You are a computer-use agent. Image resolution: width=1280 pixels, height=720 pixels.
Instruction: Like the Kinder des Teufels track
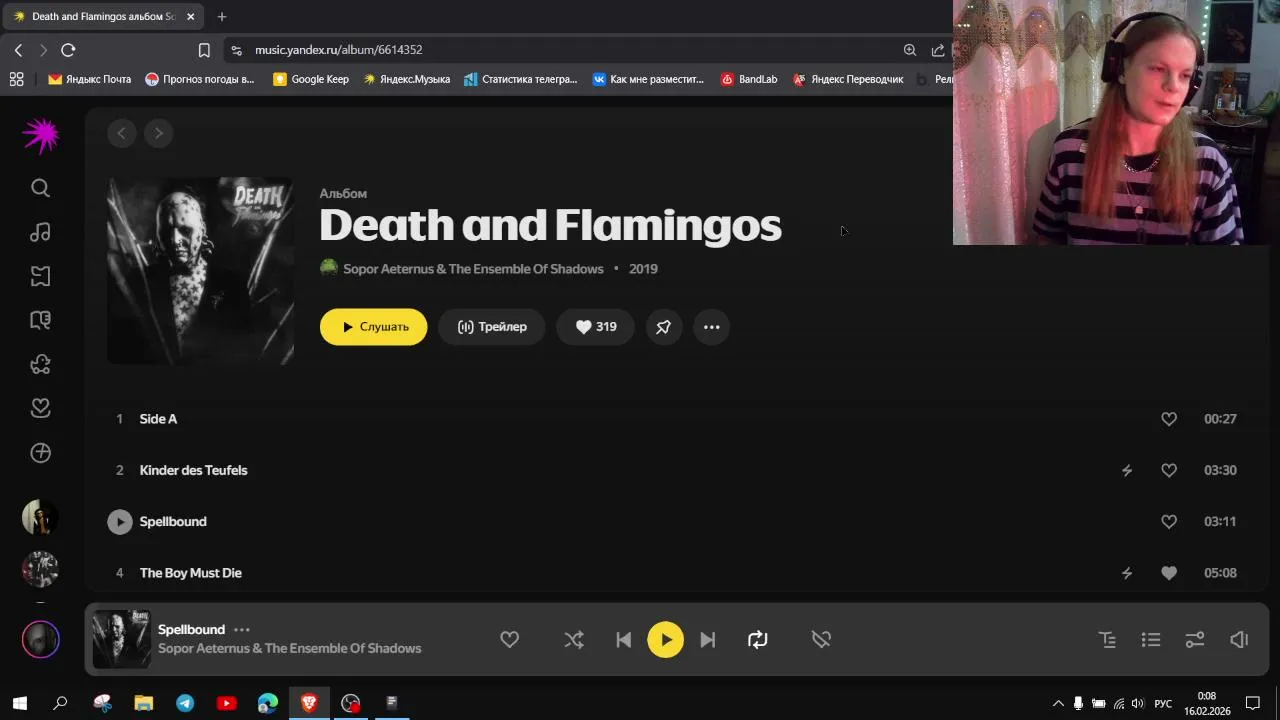[x=1169, y=470]
